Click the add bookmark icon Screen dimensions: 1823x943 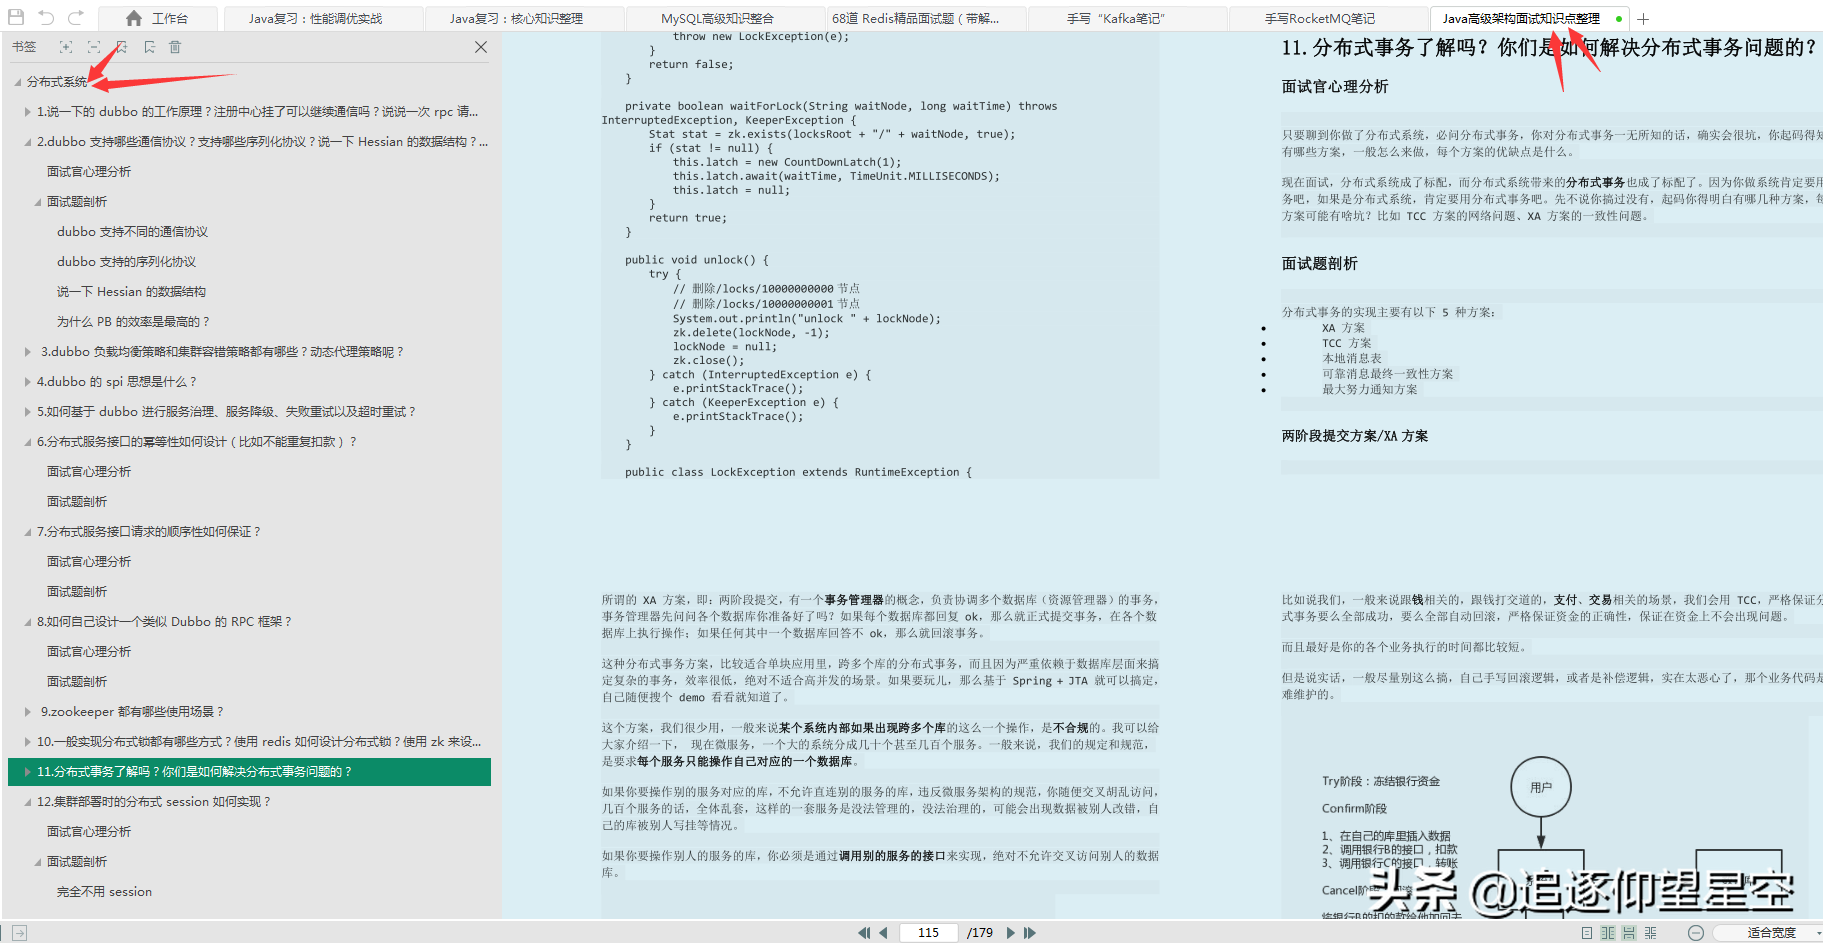(121, 47)
